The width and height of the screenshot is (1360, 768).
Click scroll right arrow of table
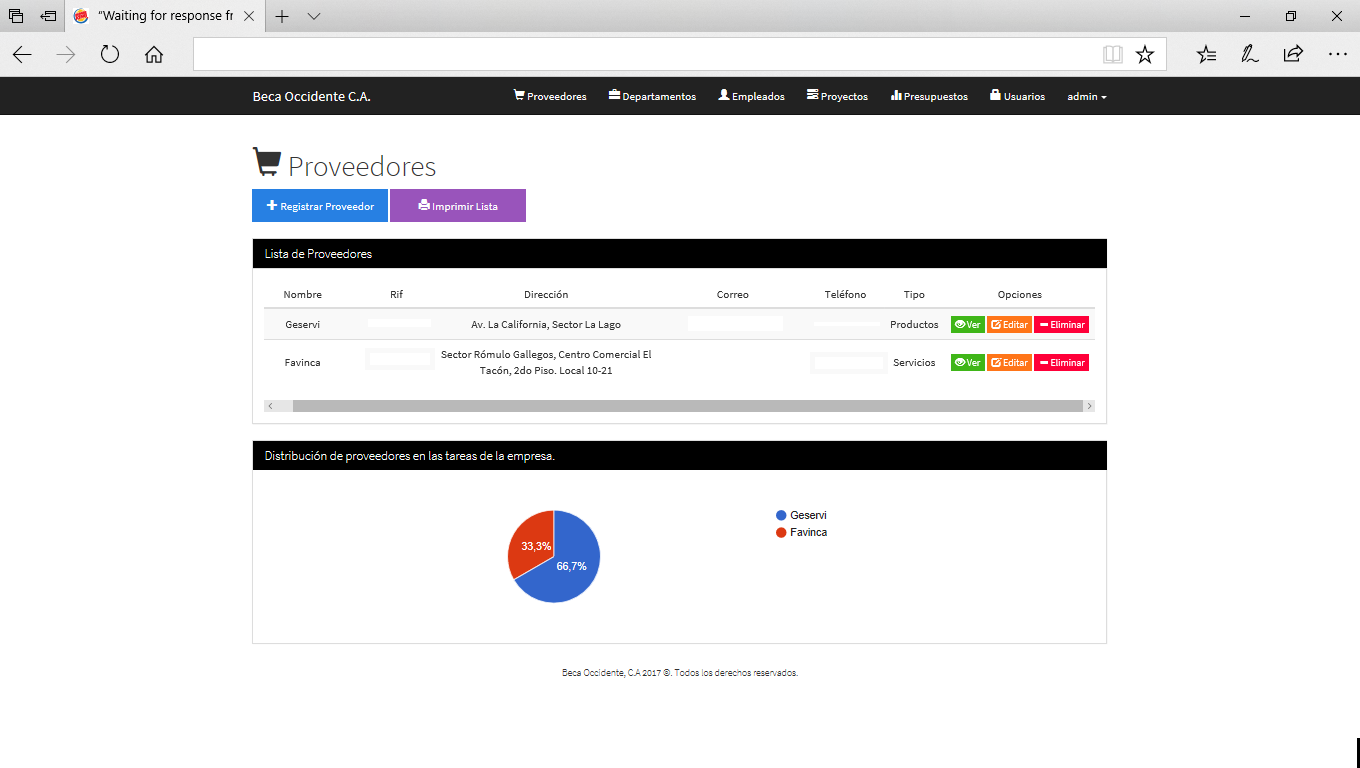(x=1089, y=406)
